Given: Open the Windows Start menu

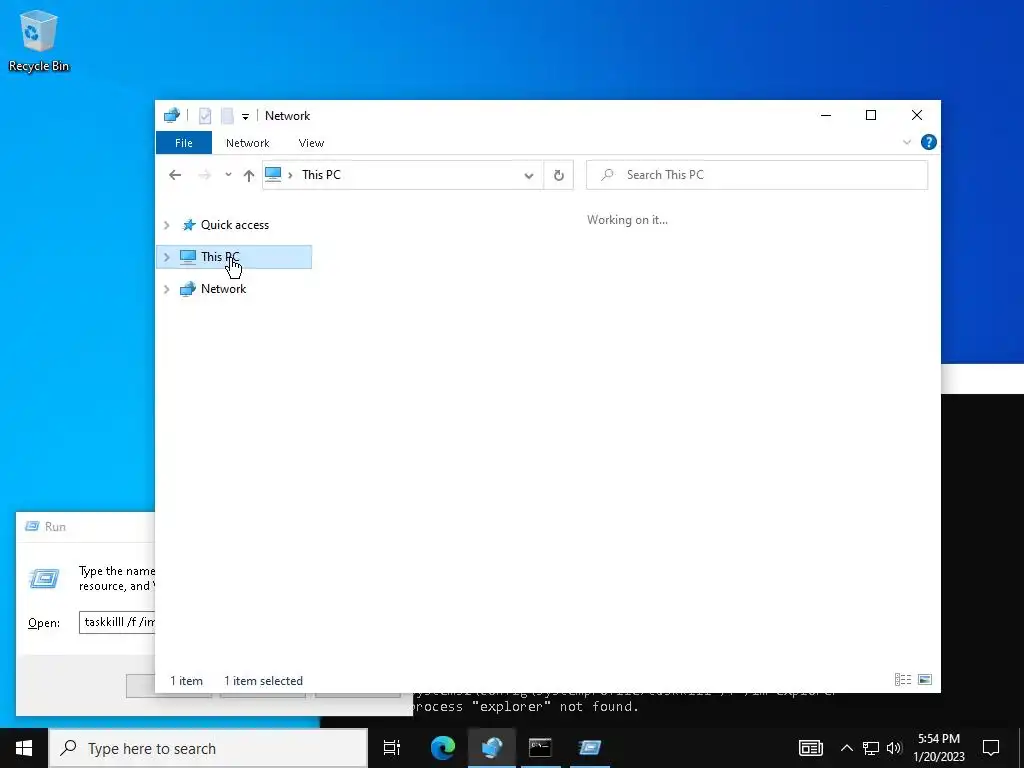Looking at the screenshot, I should (24, 748).
